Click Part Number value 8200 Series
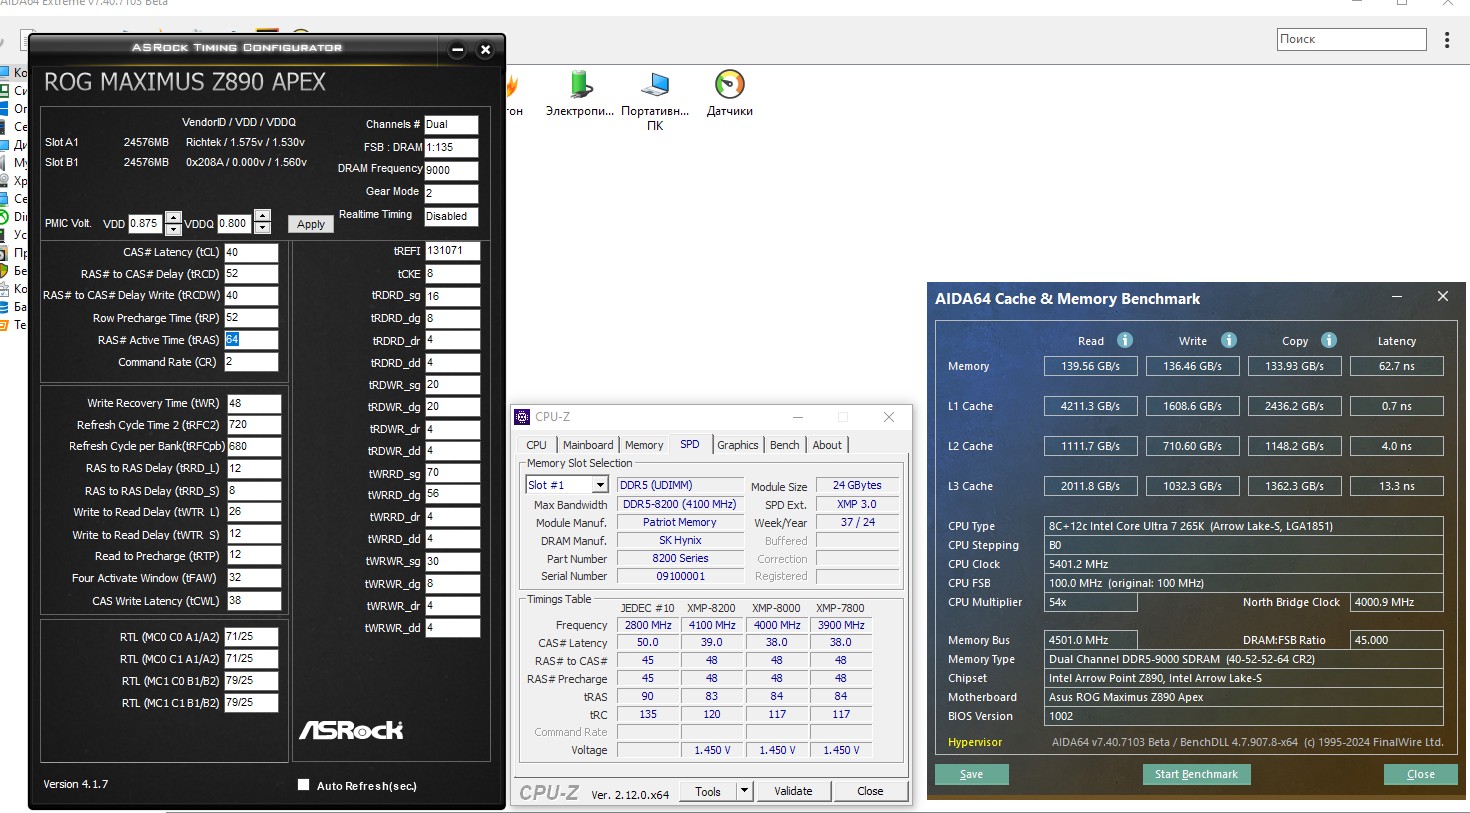1470x813 pixels. [x=680, y=558]
